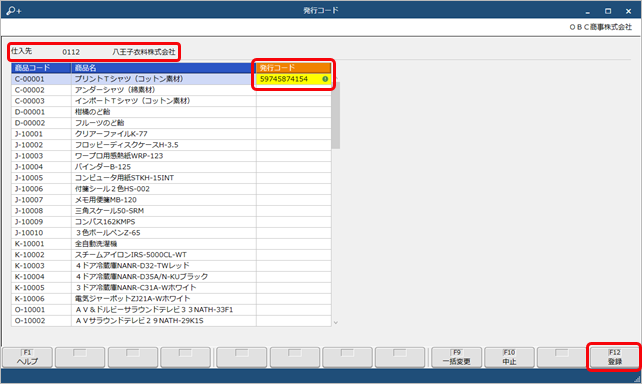Click the F12 登録 button
Image resolution: width=642 pixels, height=384 pixels.
615,357
